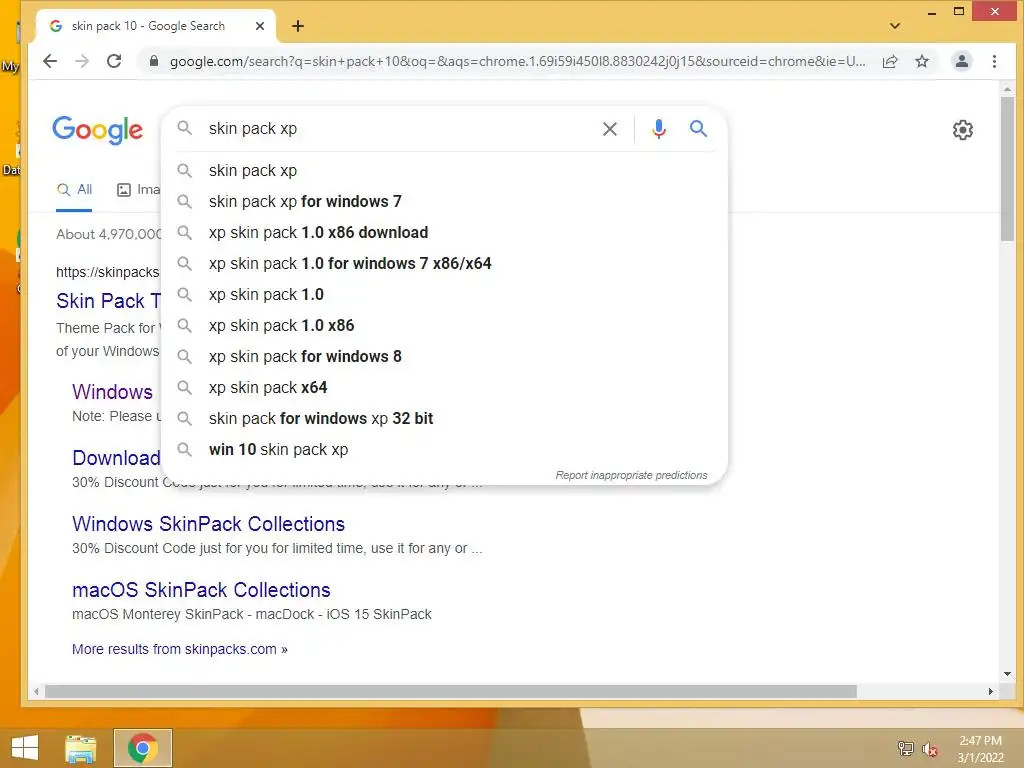Select suggestion 'skin pack xp'
1024x768 pixels.
tap(444, 170)
